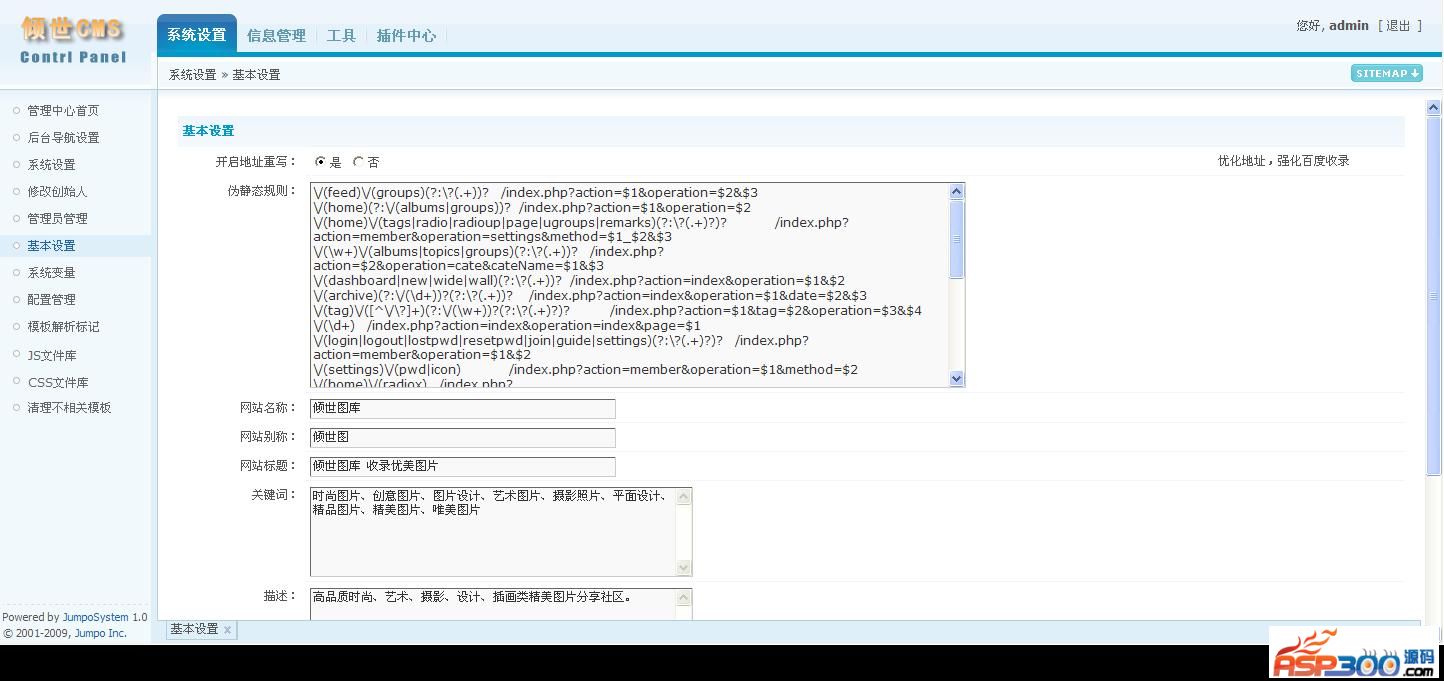Image resolution: width=1444 pixels, height=681 pixels.
Task: Select 清理不相关模板 in the sidebar
Action: 69,408
